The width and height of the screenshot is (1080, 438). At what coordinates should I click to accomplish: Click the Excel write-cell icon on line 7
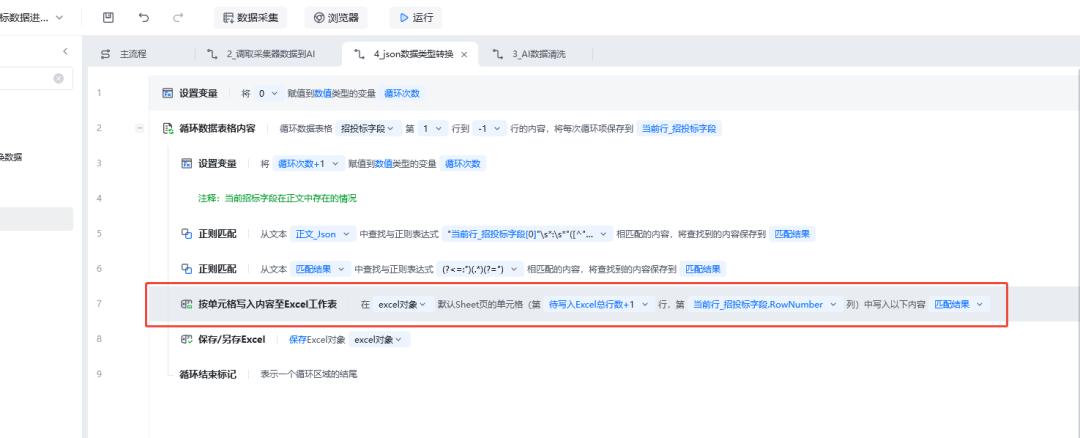click(x=186, y=304)
